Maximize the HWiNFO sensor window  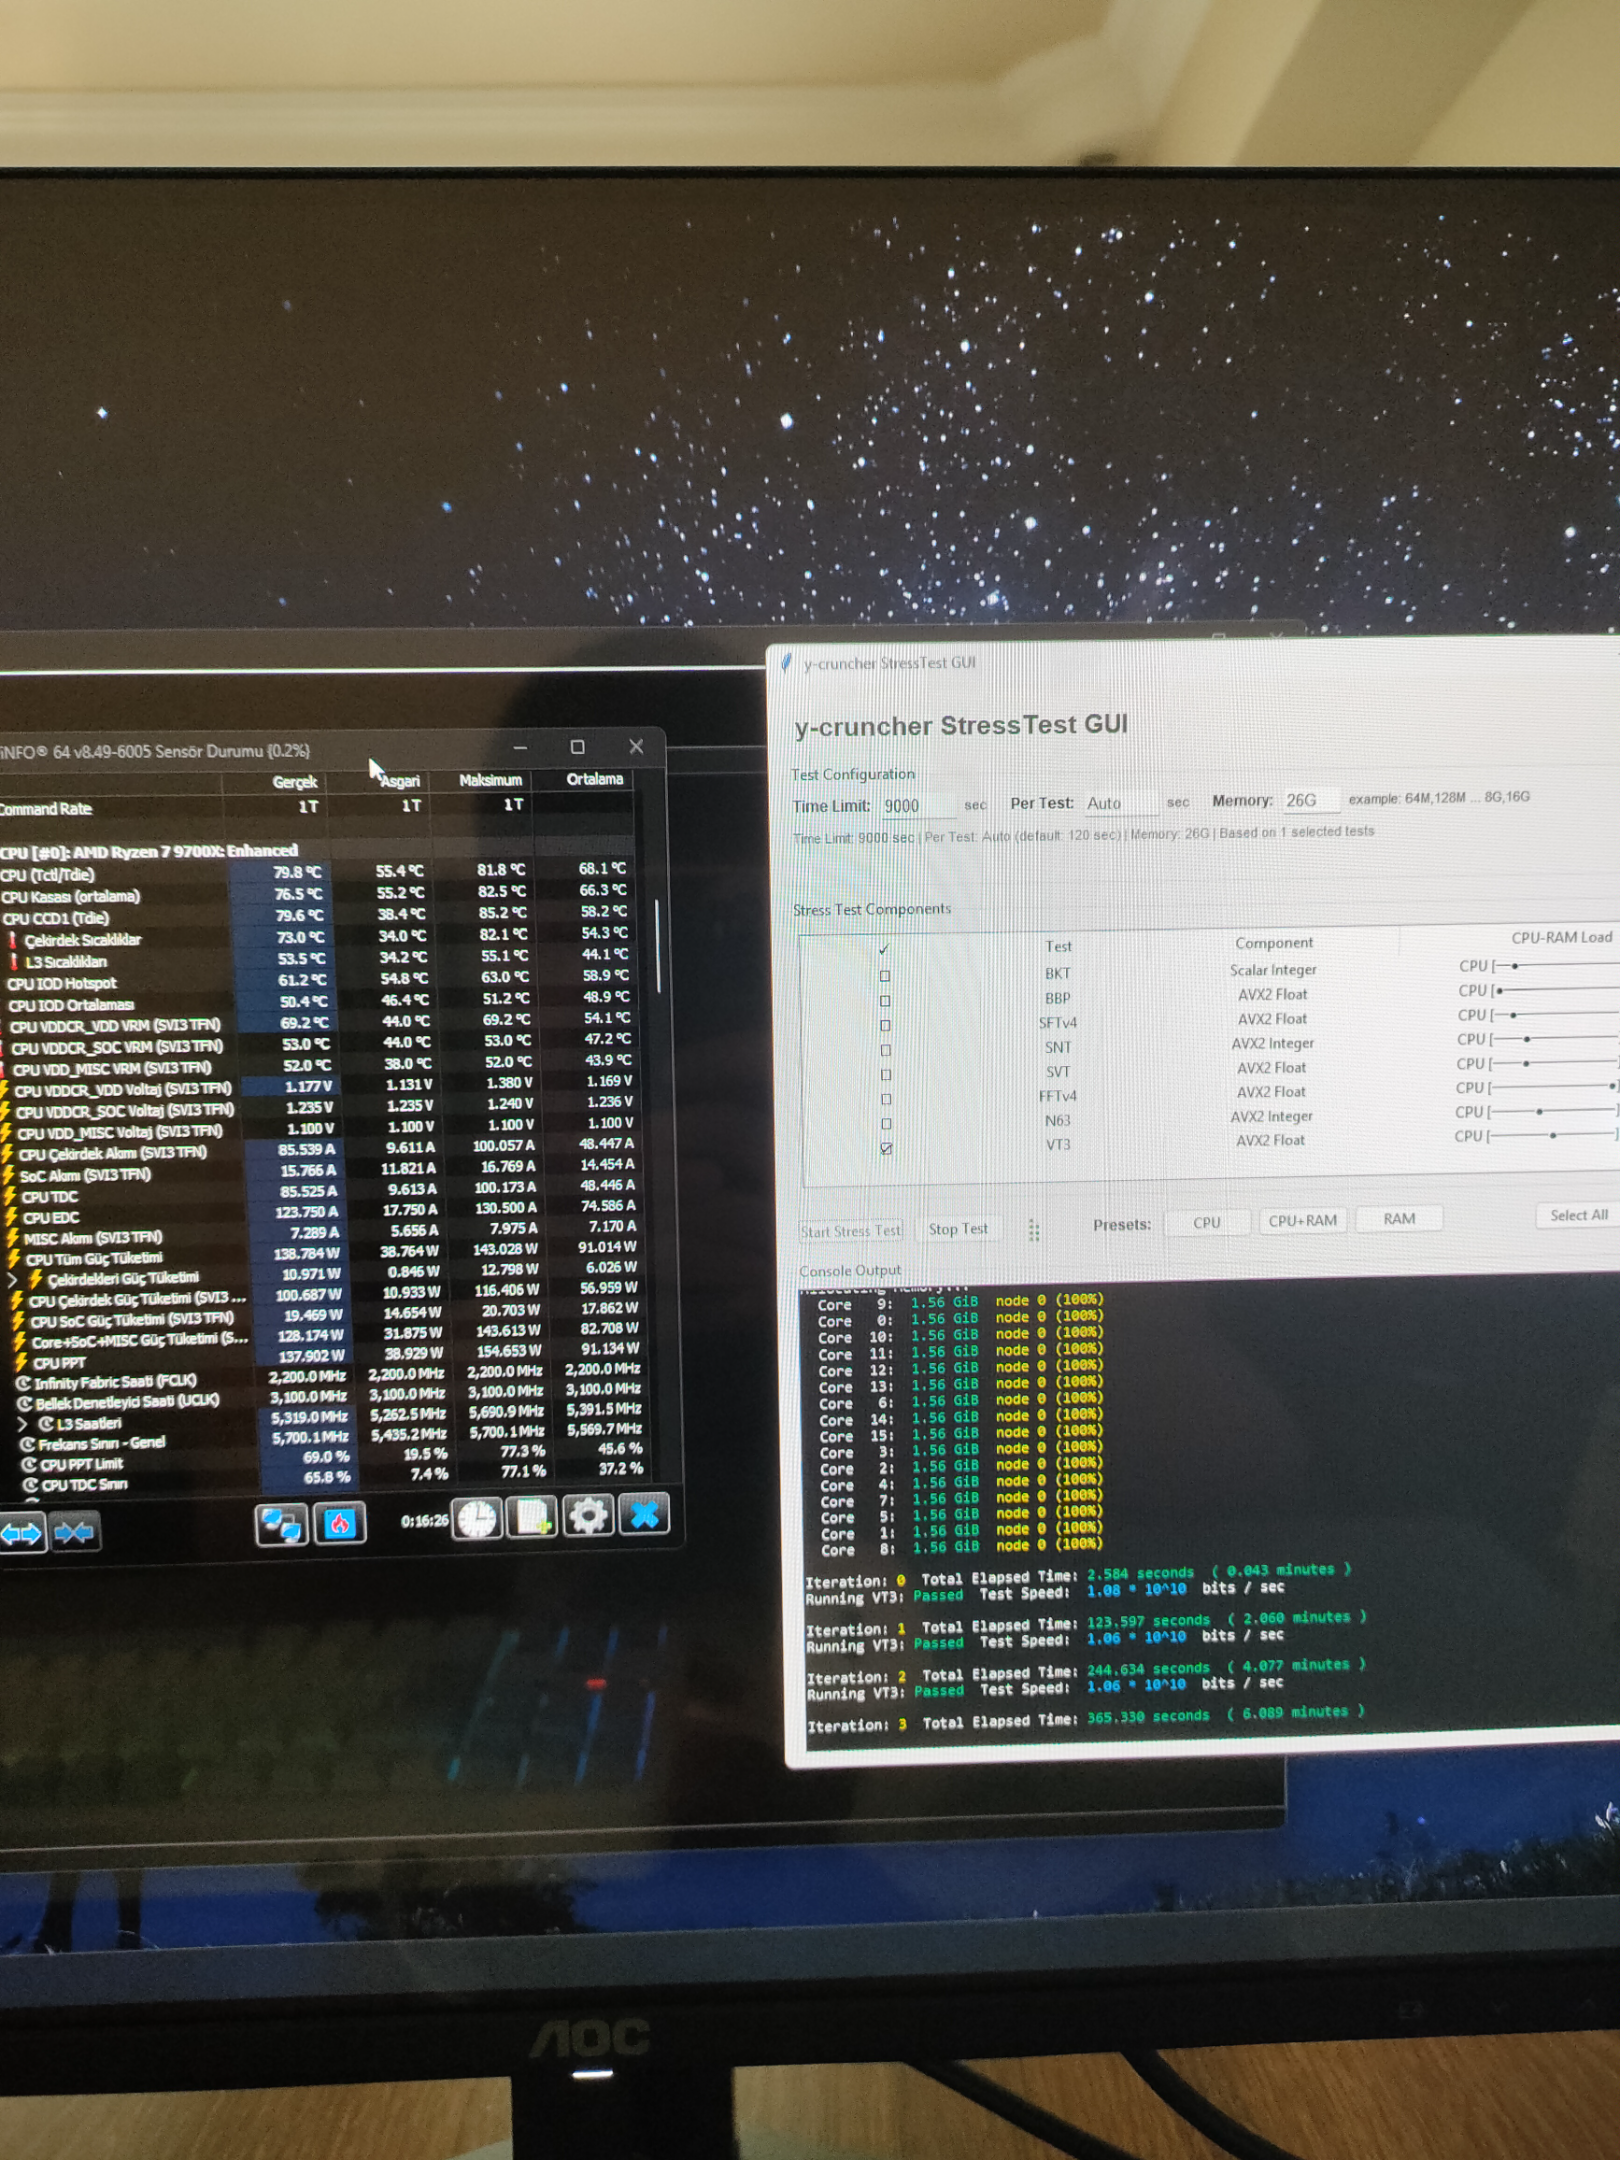coord(577,747)
